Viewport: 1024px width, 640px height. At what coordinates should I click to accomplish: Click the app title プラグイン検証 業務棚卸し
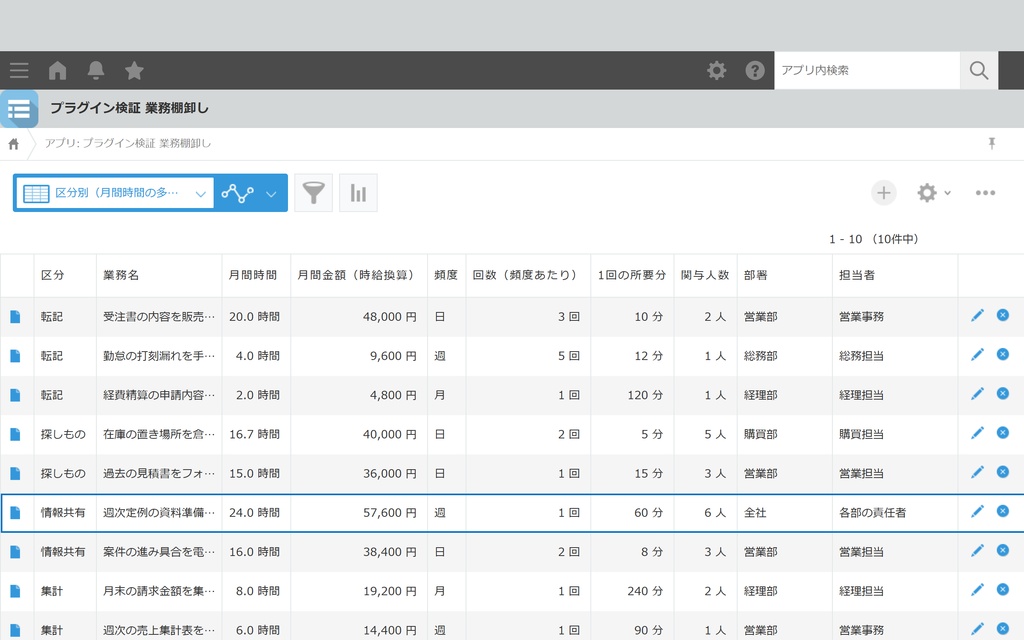tap(129, 108)
